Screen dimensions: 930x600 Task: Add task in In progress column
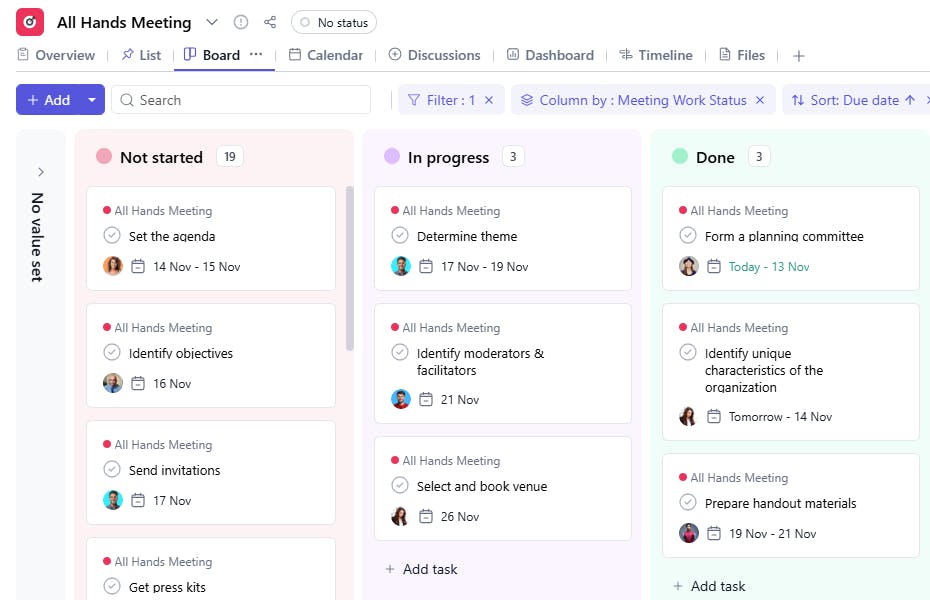click(x=422, y=569)
